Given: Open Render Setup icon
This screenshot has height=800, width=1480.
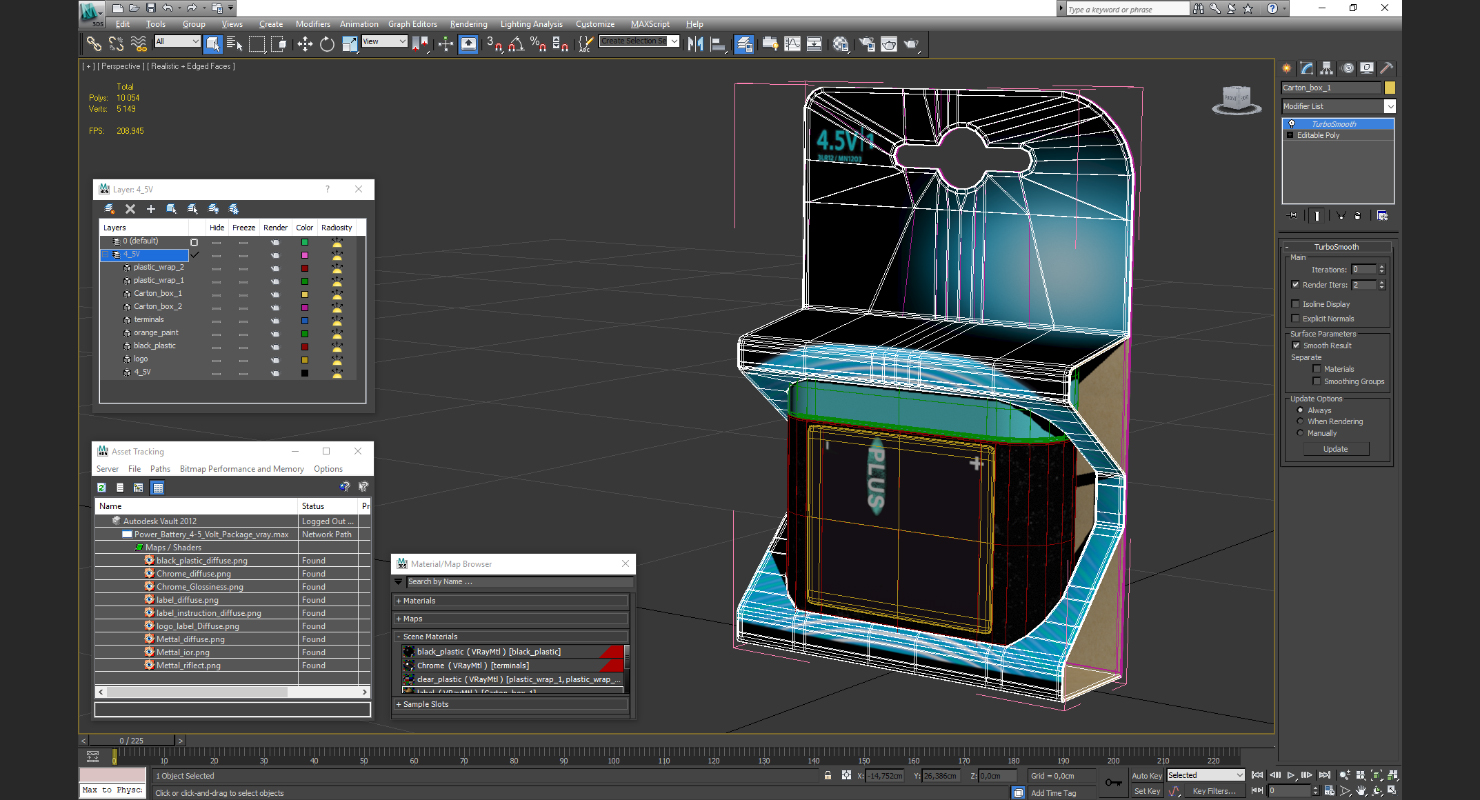Looking at the screenshot, I should click(x=866, y=44).
